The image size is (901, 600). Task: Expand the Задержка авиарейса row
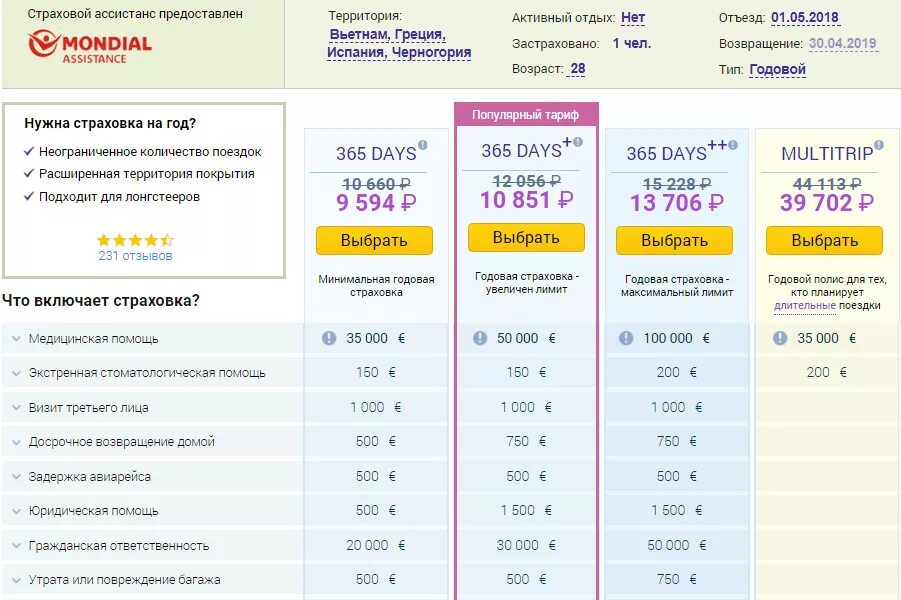(x=17, y=477)
